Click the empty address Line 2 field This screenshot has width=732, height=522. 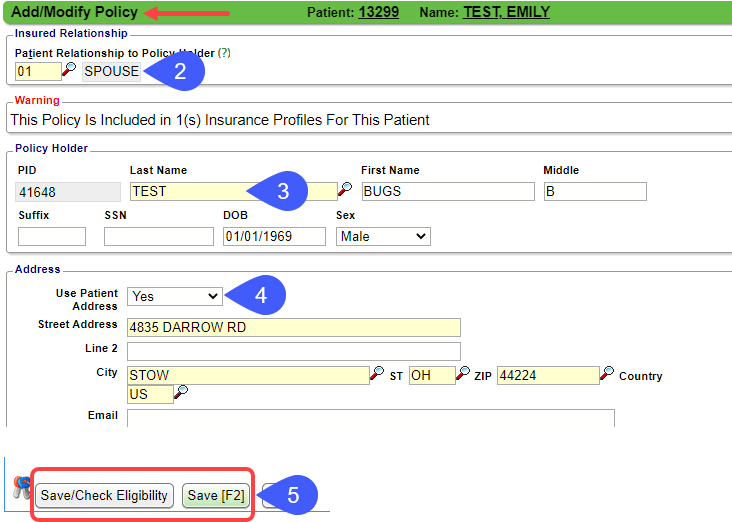[294, 351]
